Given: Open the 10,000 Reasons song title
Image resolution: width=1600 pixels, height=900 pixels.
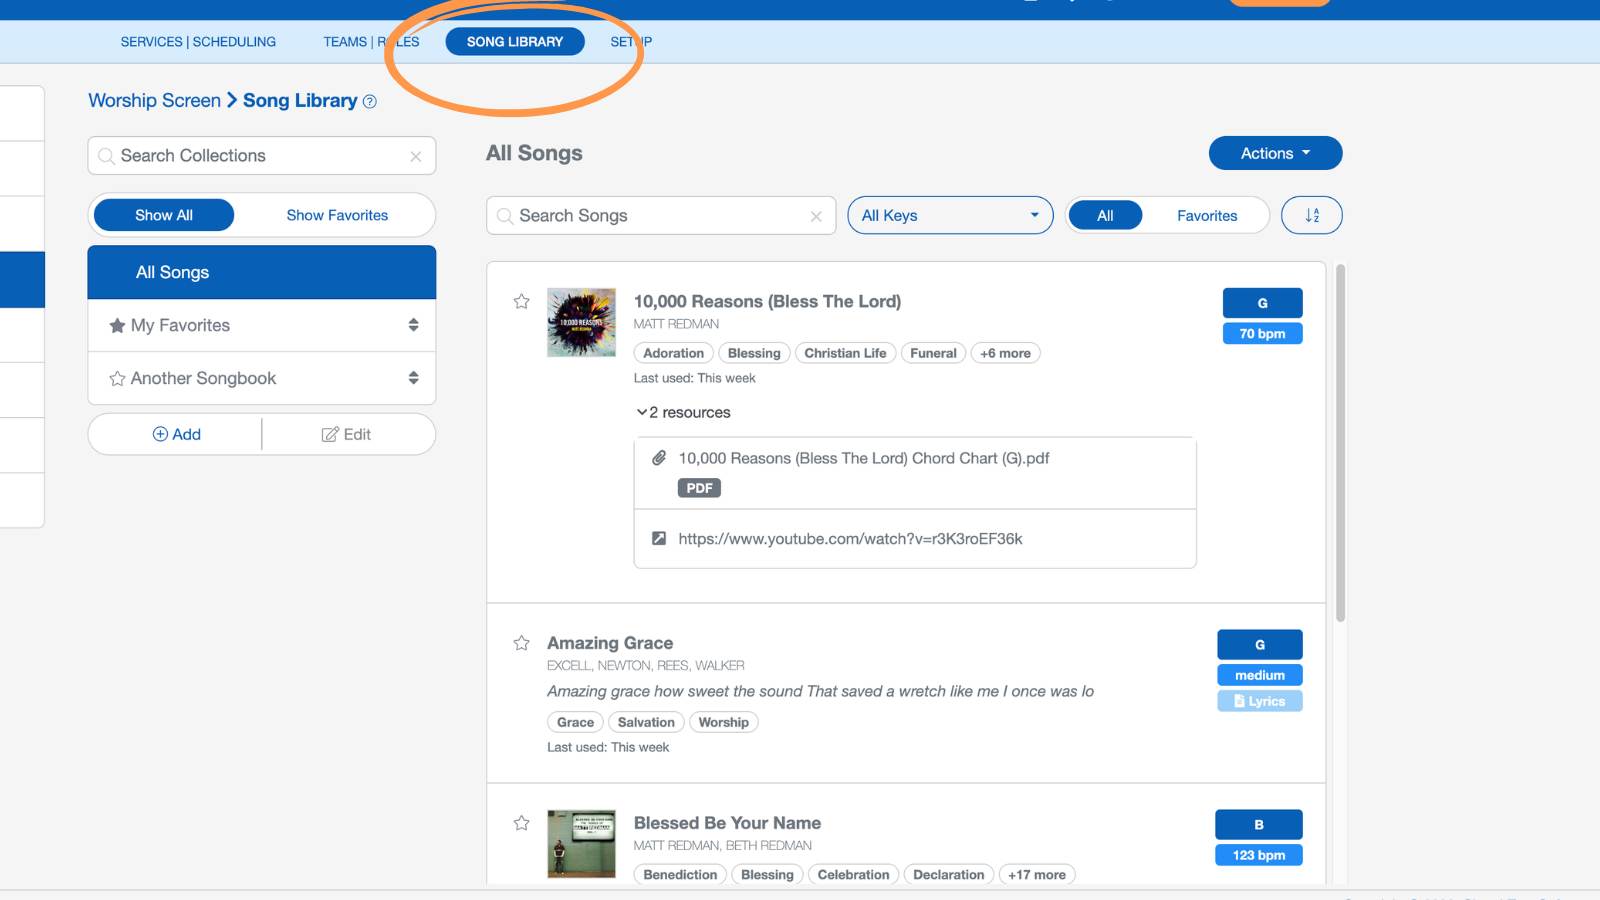Looking at the screenshot, I should [x=767, y=301].
